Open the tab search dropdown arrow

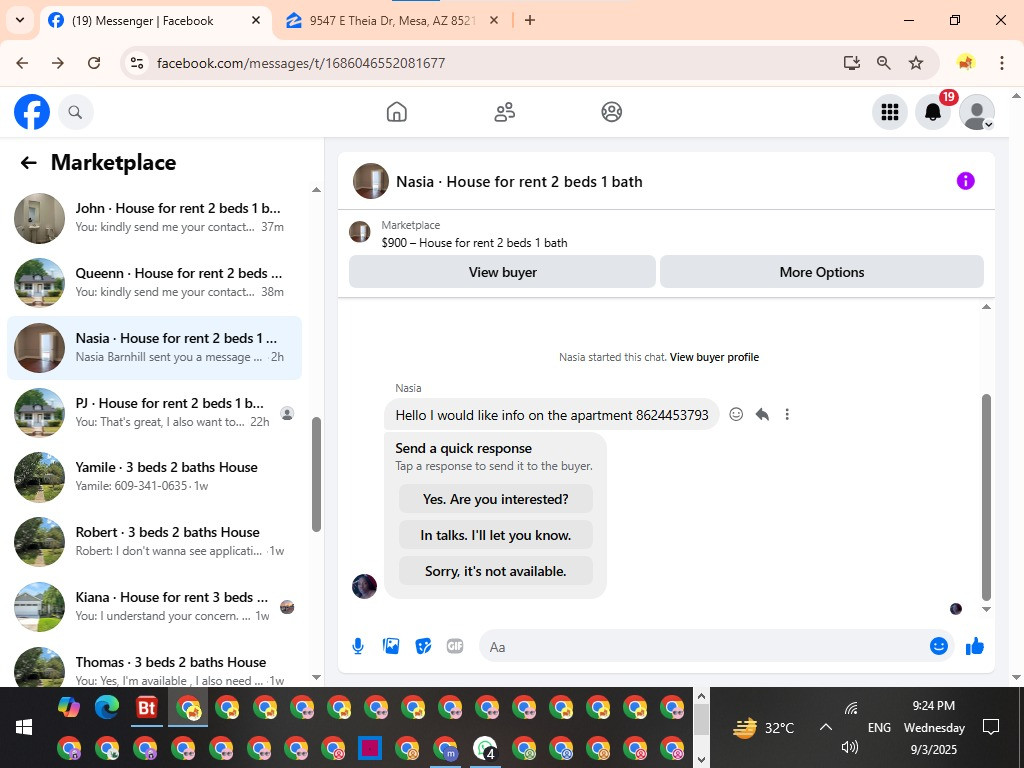pyautogui.click(x=20, y=20)
